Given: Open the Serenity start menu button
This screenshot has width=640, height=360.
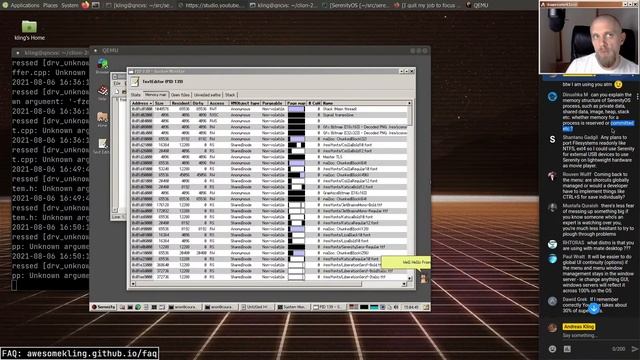Looking at the screenshot, I should point(103,307).
